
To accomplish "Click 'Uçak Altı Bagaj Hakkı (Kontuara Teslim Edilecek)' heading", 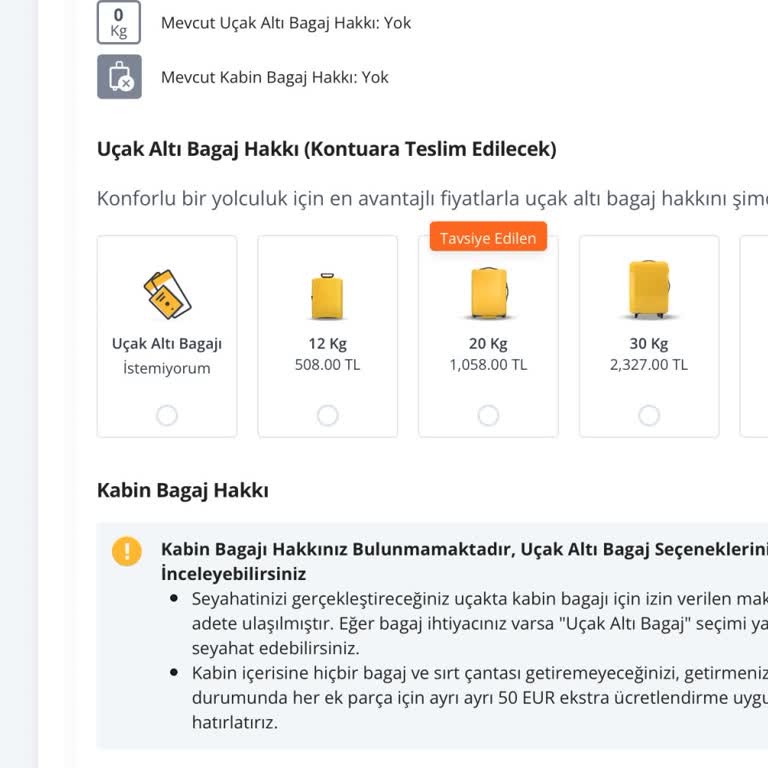I will click(x=327, y=149).
